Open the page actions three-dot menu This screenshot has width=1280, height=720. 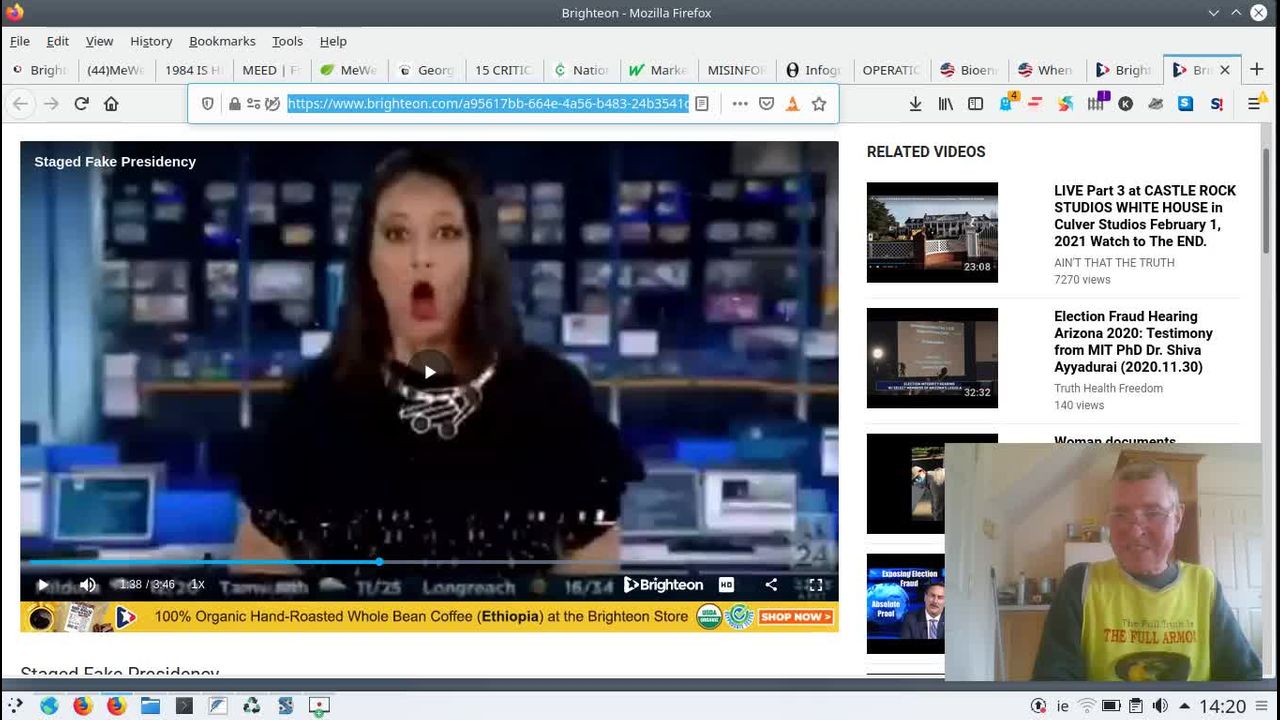click(739, 104)
